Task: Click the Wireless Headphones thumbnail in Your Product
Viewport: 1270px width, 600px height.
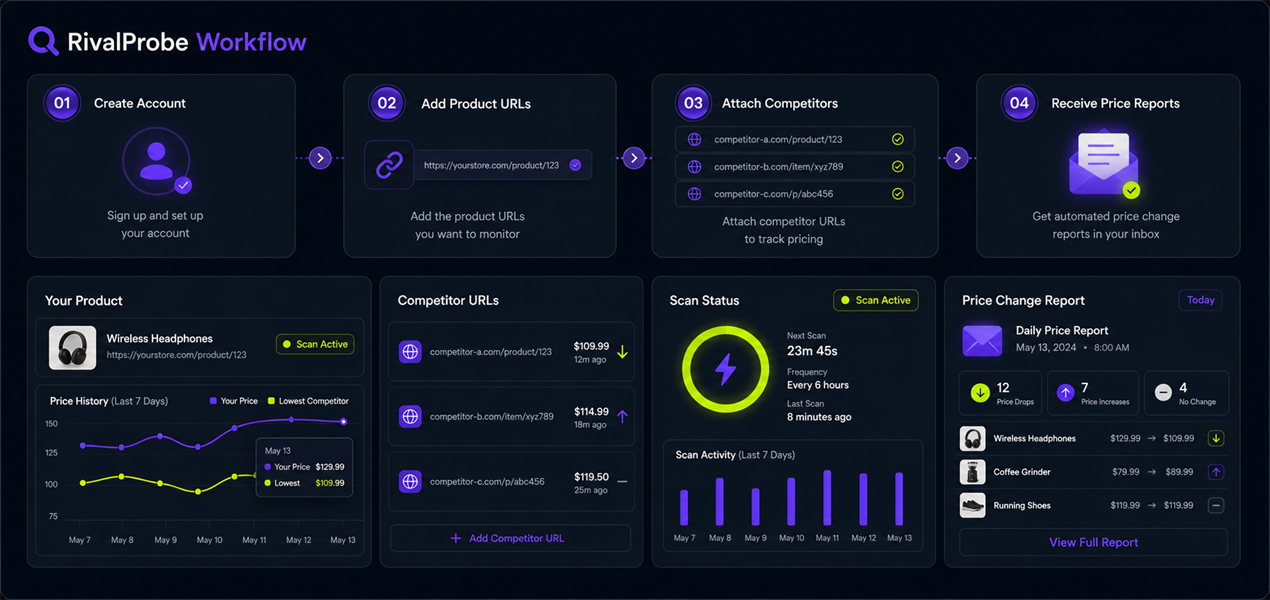Action: [x=73, y=348]
